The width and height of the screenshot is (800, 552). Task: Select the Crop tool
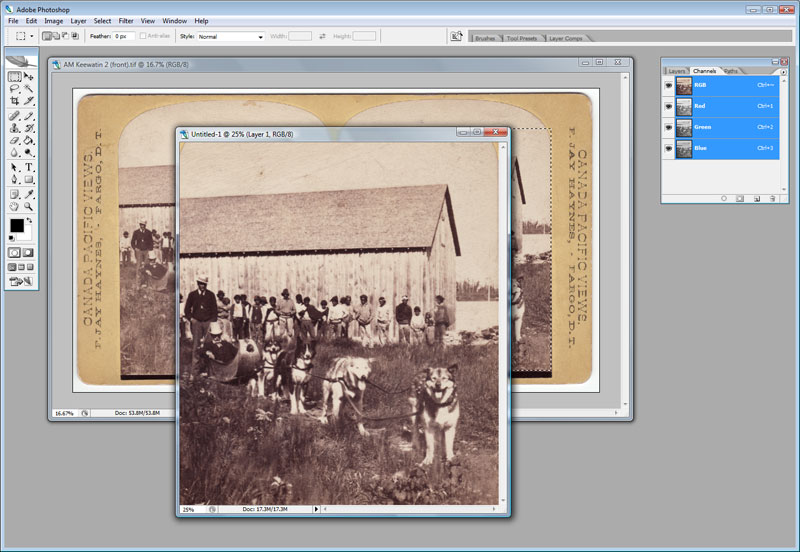(15, 101)
